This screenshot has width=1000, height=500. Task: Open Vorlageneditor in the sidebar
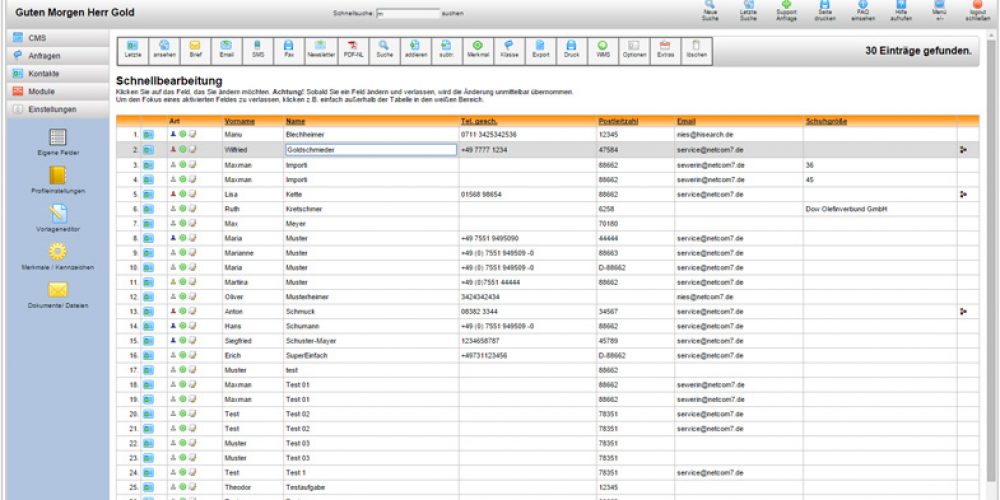coord(57,217)
